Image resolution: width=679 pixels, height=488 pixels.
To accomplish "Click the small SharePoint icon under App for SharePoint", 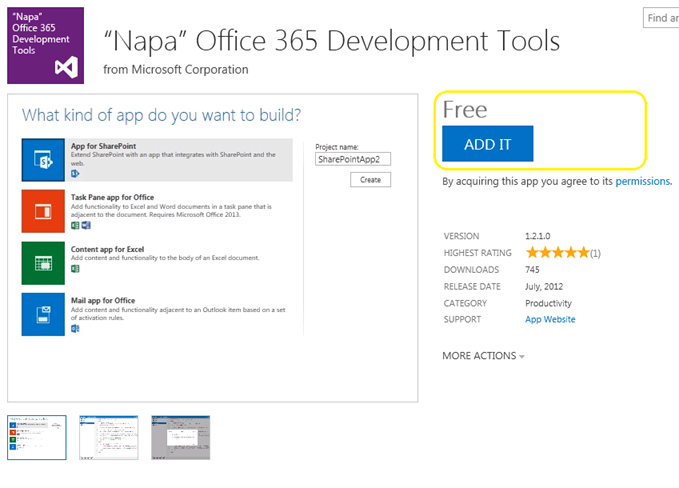I will tap(75, 174).
